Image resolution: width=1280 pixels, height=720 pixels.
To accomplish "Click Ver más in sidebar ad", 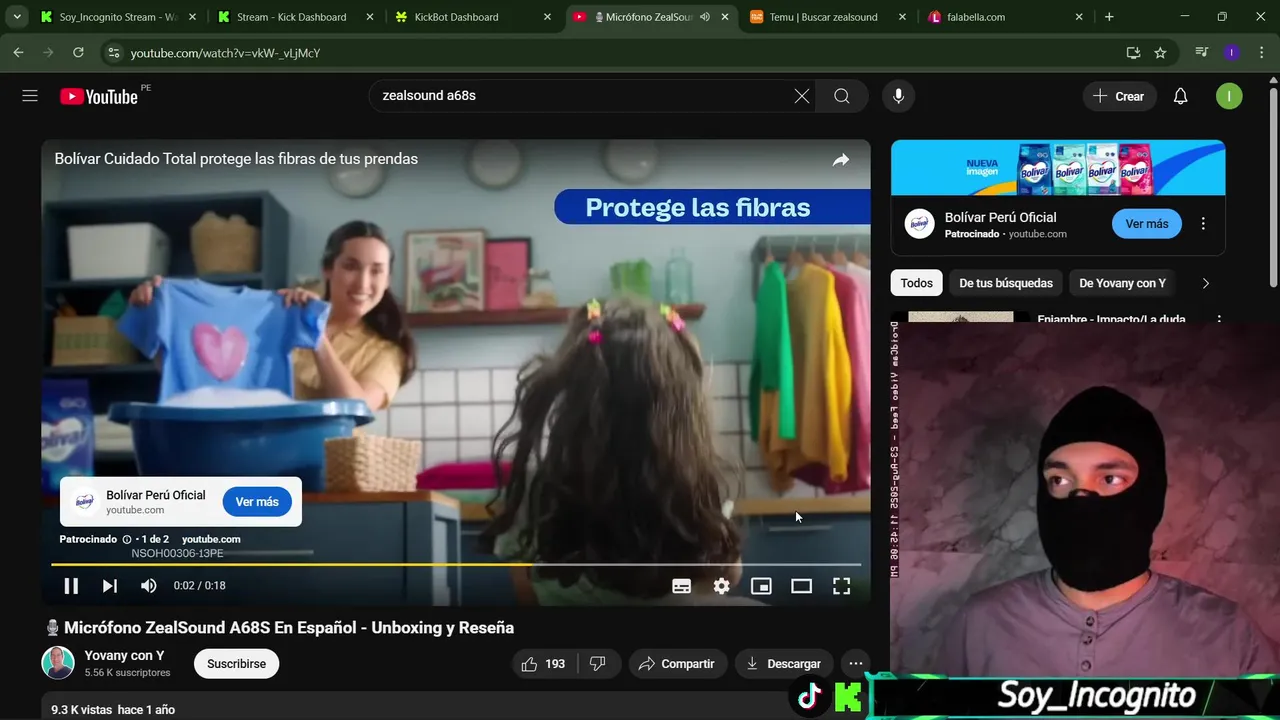I will (1147, 224).
